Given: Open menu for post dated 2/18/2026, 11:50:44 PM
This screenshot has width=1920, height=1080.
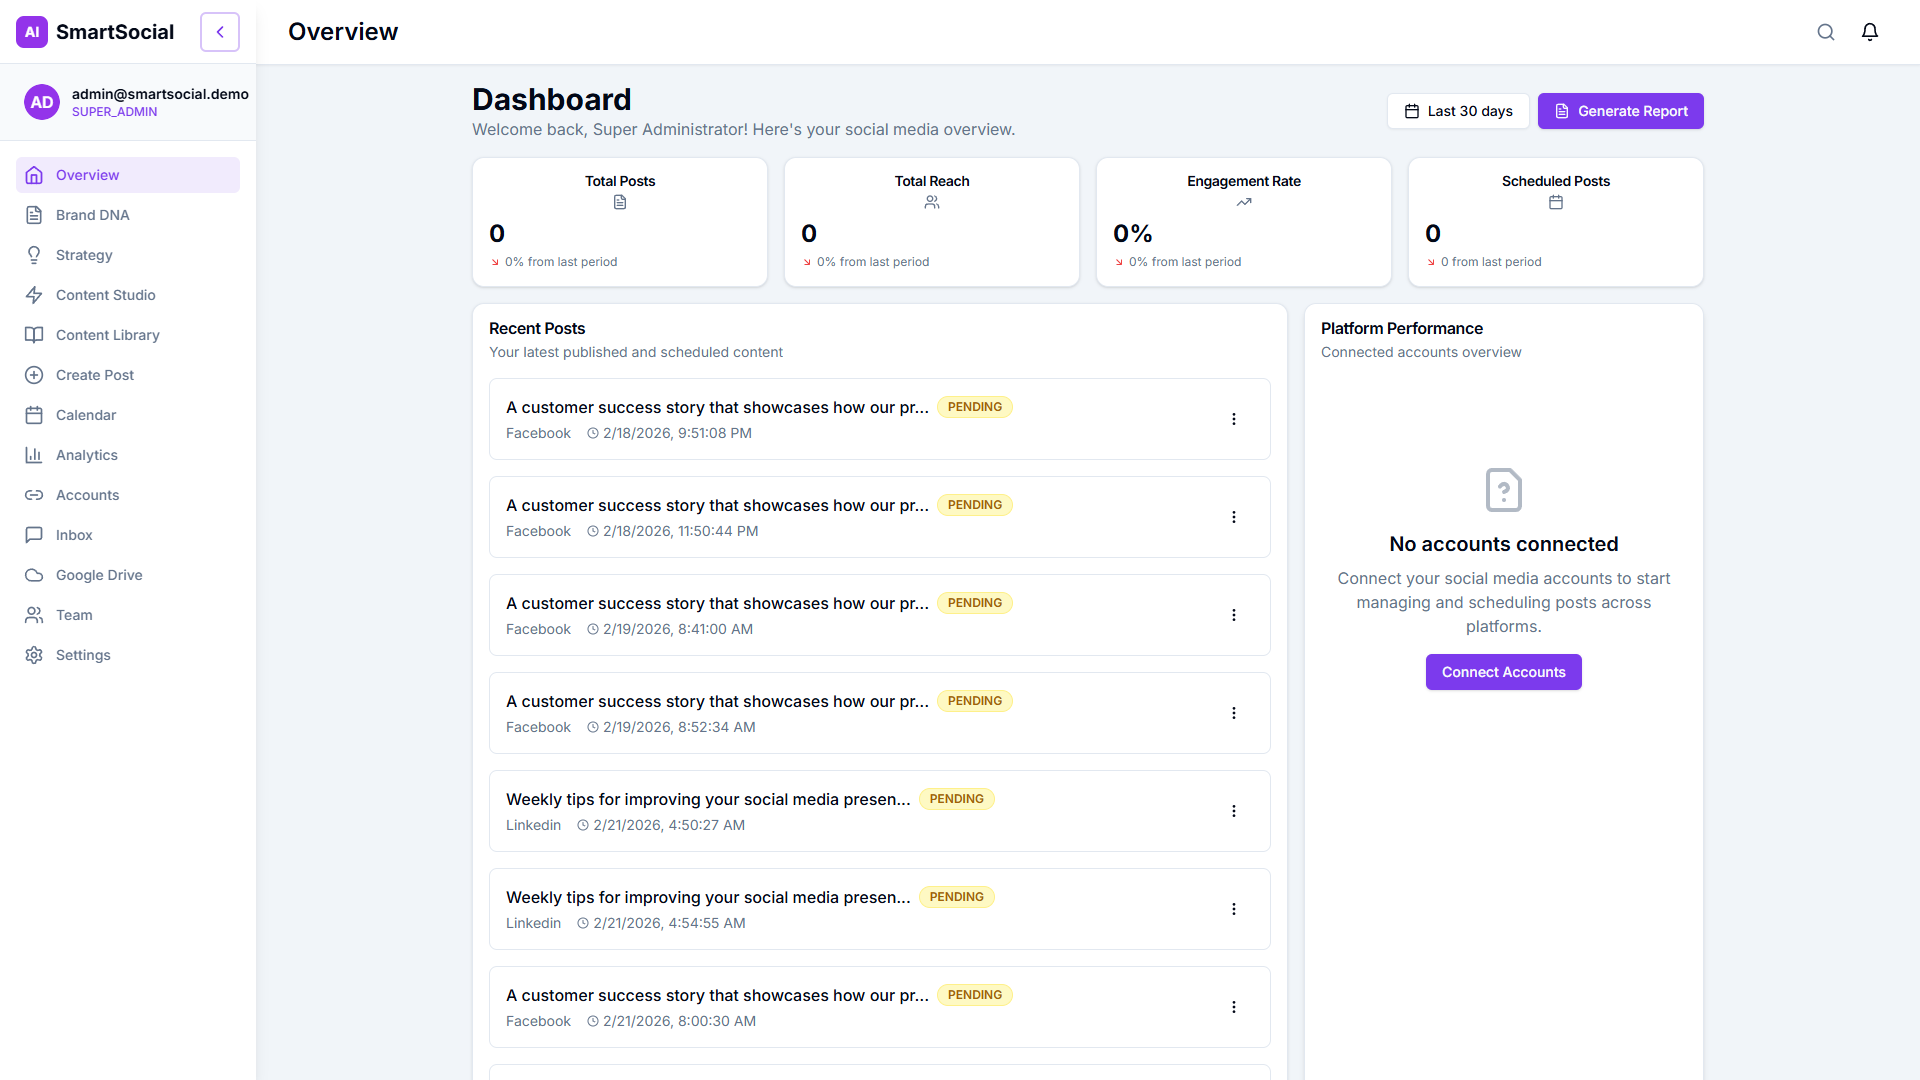Looking at the screenshot, I should [1234, 517].
